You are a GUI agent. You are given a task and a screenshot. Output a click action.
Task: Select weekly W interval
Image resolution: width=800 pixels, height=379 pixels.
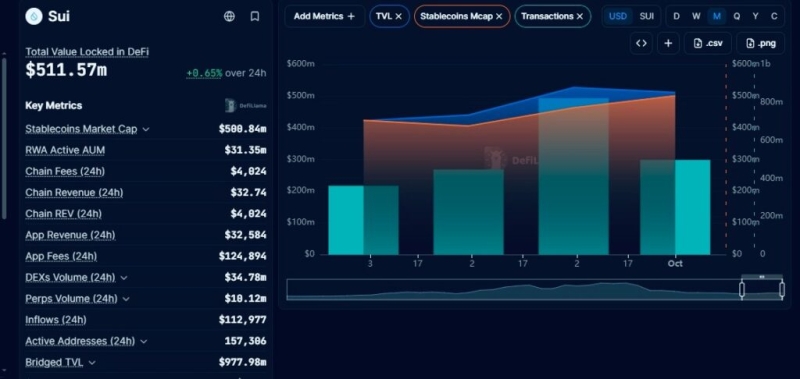696,16
